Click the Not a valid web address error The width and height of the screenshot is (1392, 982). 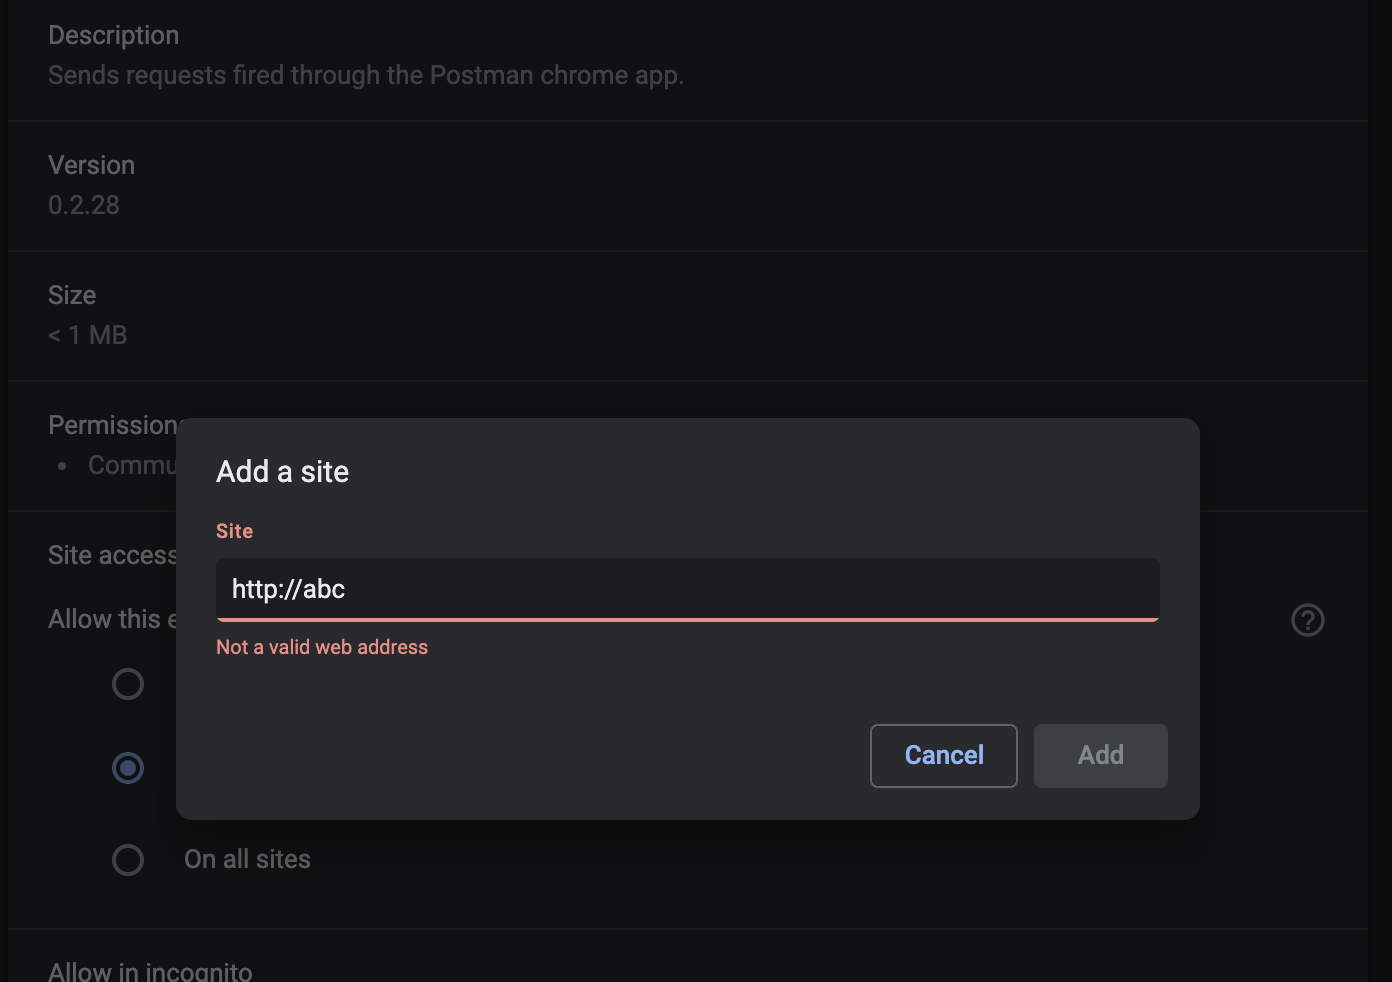[x=322, y=647]
